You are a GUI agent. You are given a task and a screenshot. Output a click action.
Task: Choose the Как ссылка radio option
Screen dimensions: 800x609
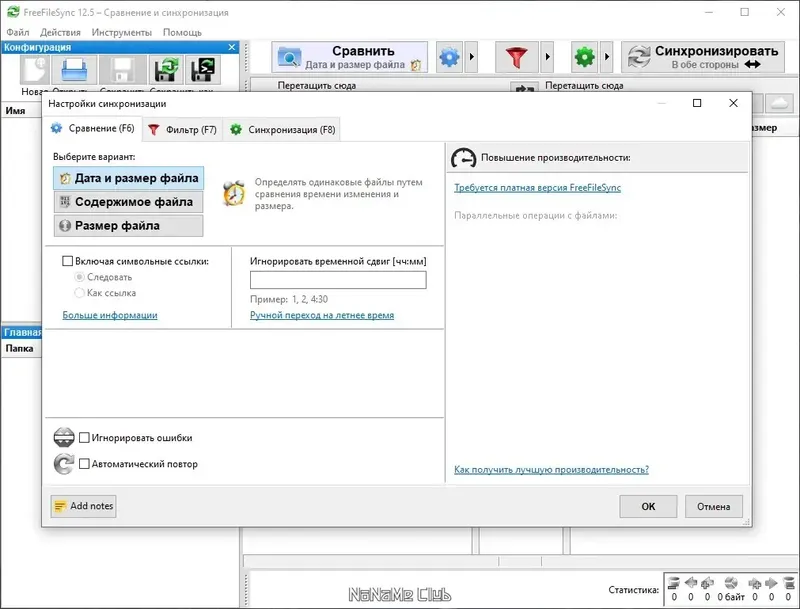pyautogui.click(x=79, y=293)
